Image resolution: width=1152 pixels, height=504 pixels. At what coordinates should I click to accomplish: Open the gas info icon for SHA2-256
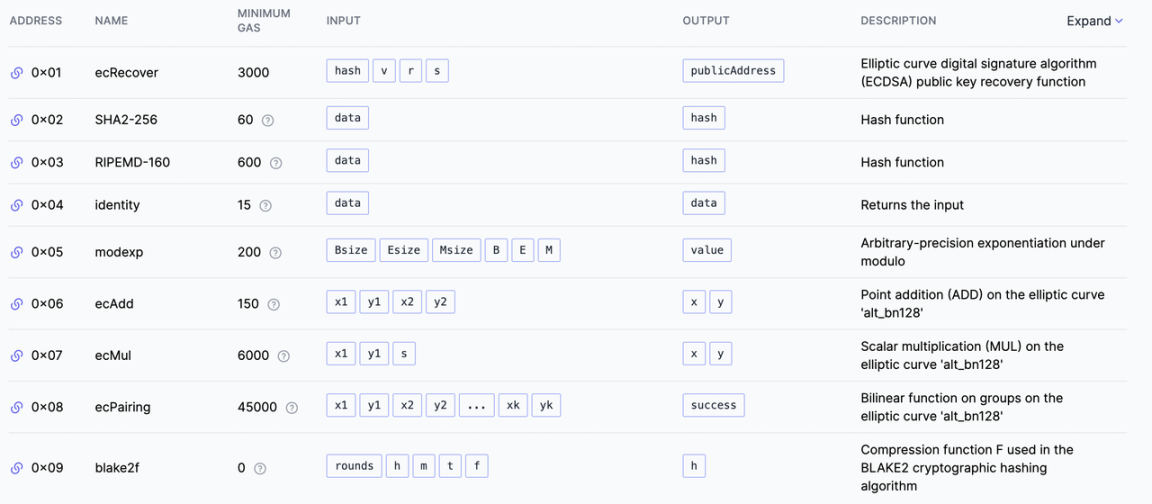[267, 120]
